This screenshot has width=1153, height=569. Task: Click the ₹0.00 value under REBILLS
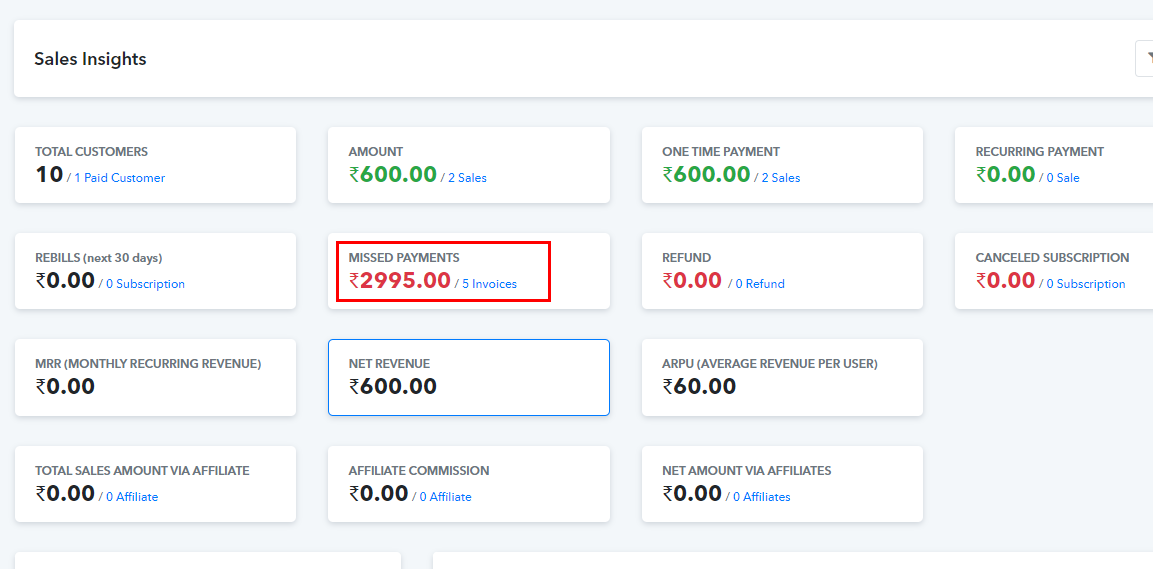coord(65,281)
